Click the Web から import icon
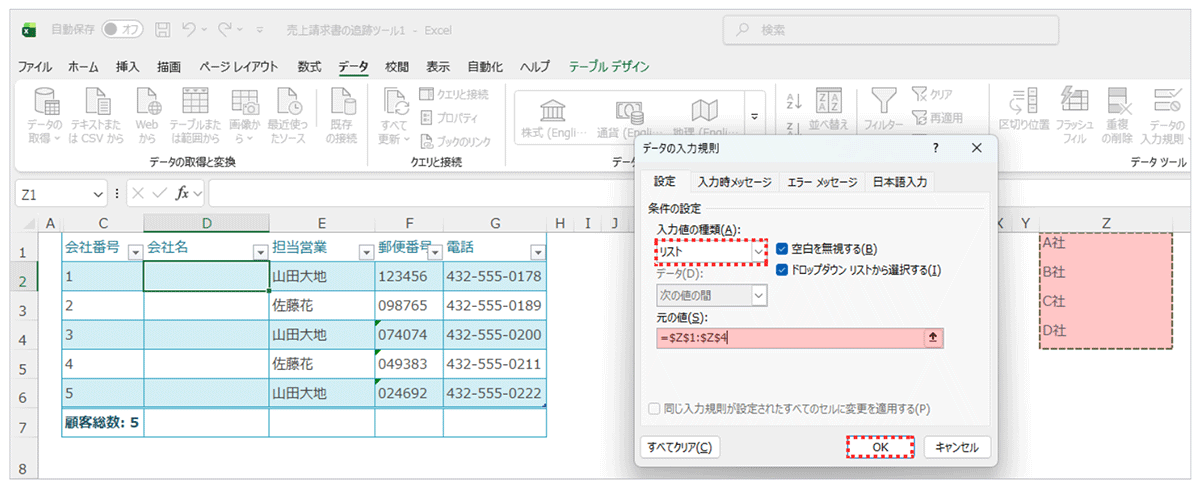1200x495 pixels. click(147, 102)
